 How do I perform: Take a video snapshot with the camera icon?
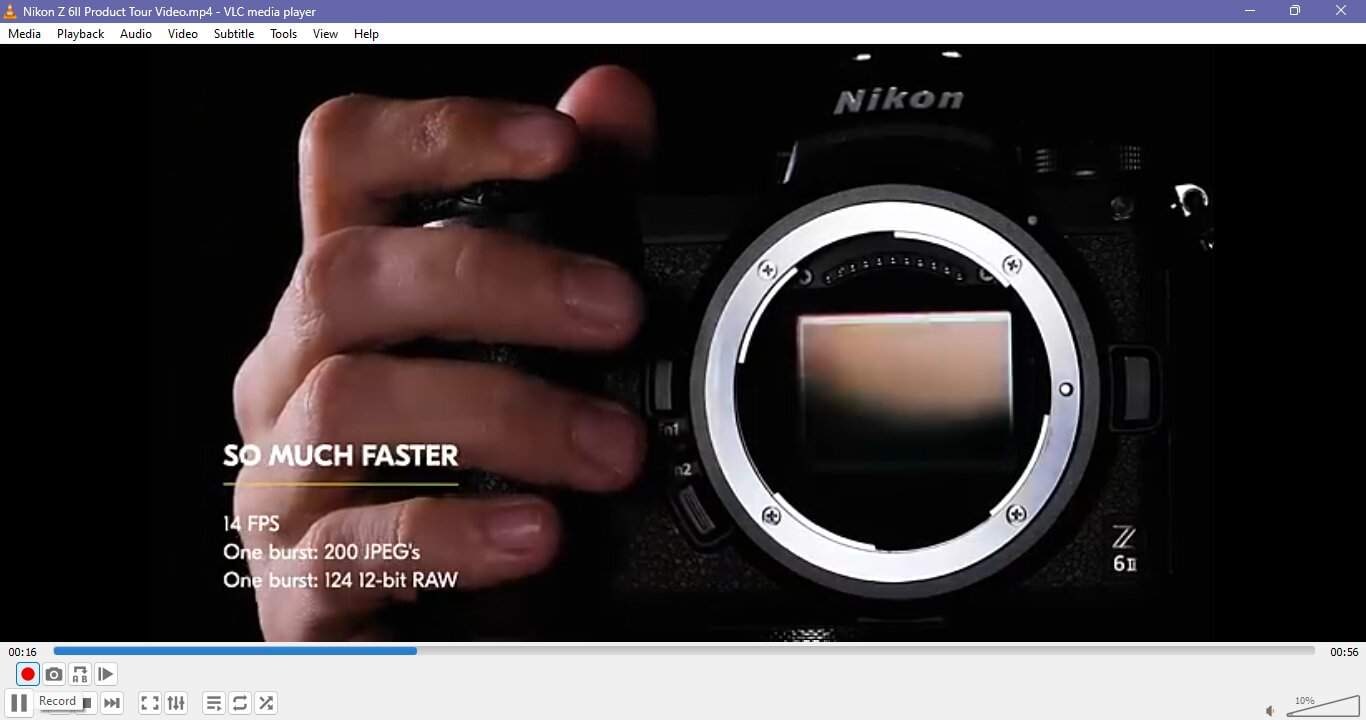[x=54, y=674]
